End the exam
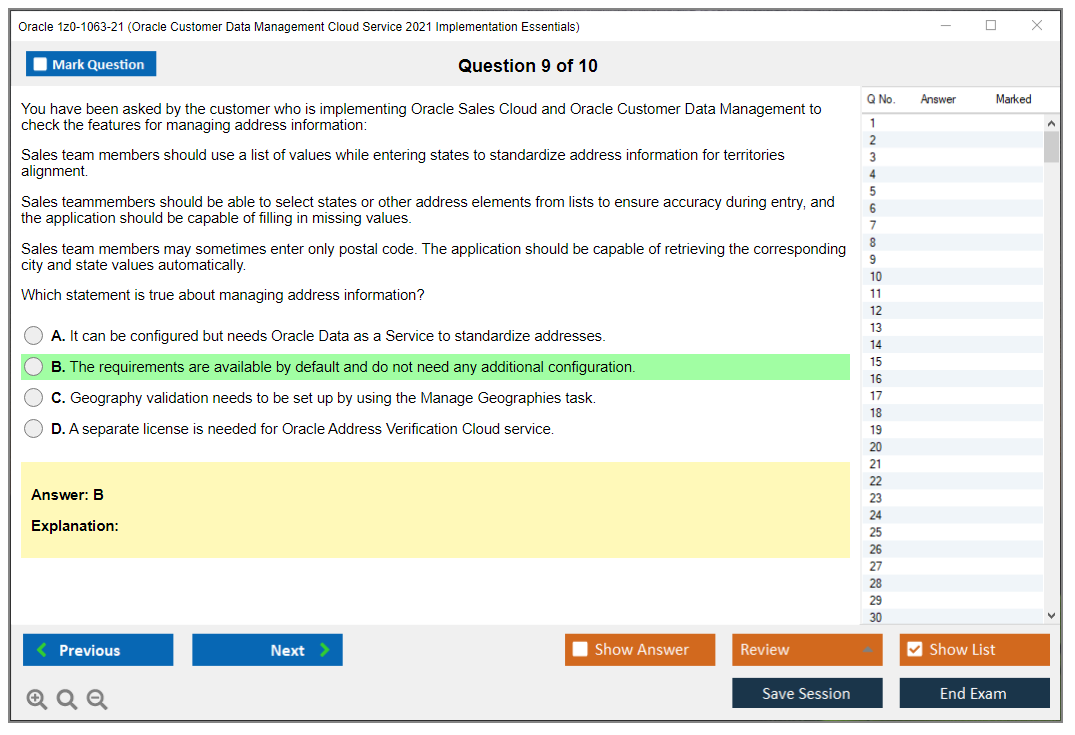The image size is (1075, 735). (x=974, y=692)
